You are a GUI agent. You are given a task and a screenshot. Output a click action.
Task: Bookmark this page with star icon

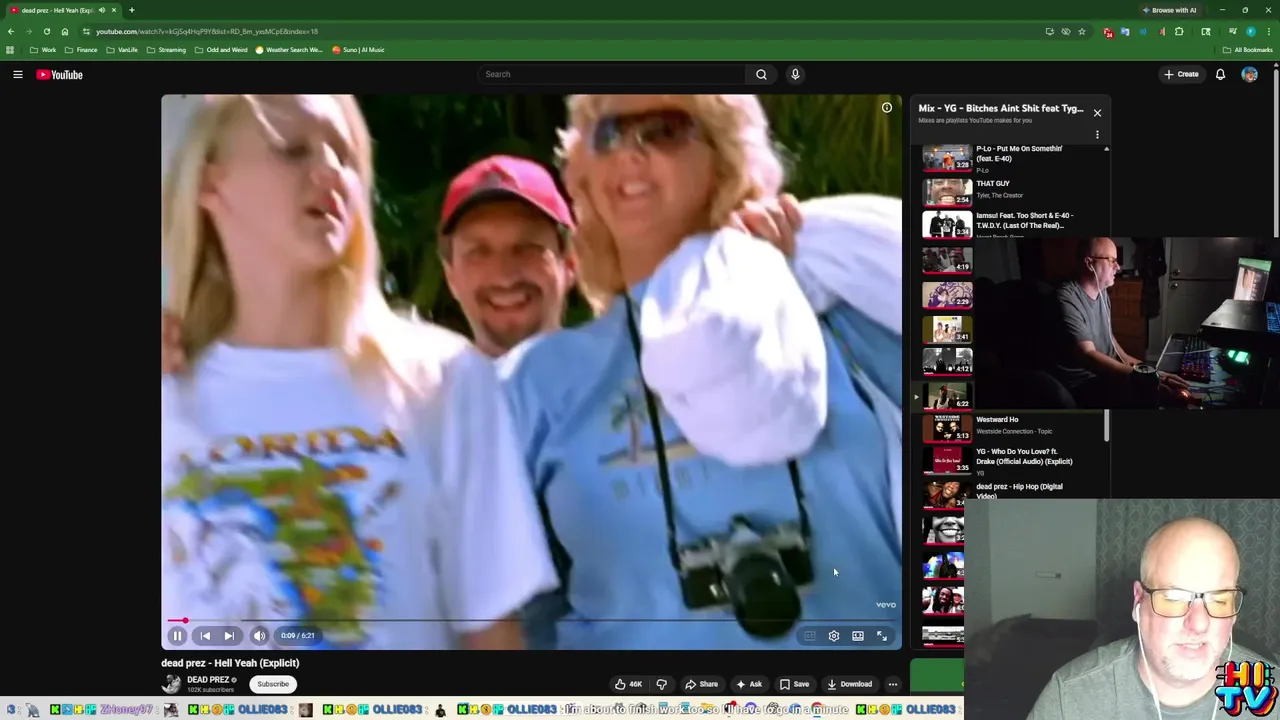tap(1081, 31)
